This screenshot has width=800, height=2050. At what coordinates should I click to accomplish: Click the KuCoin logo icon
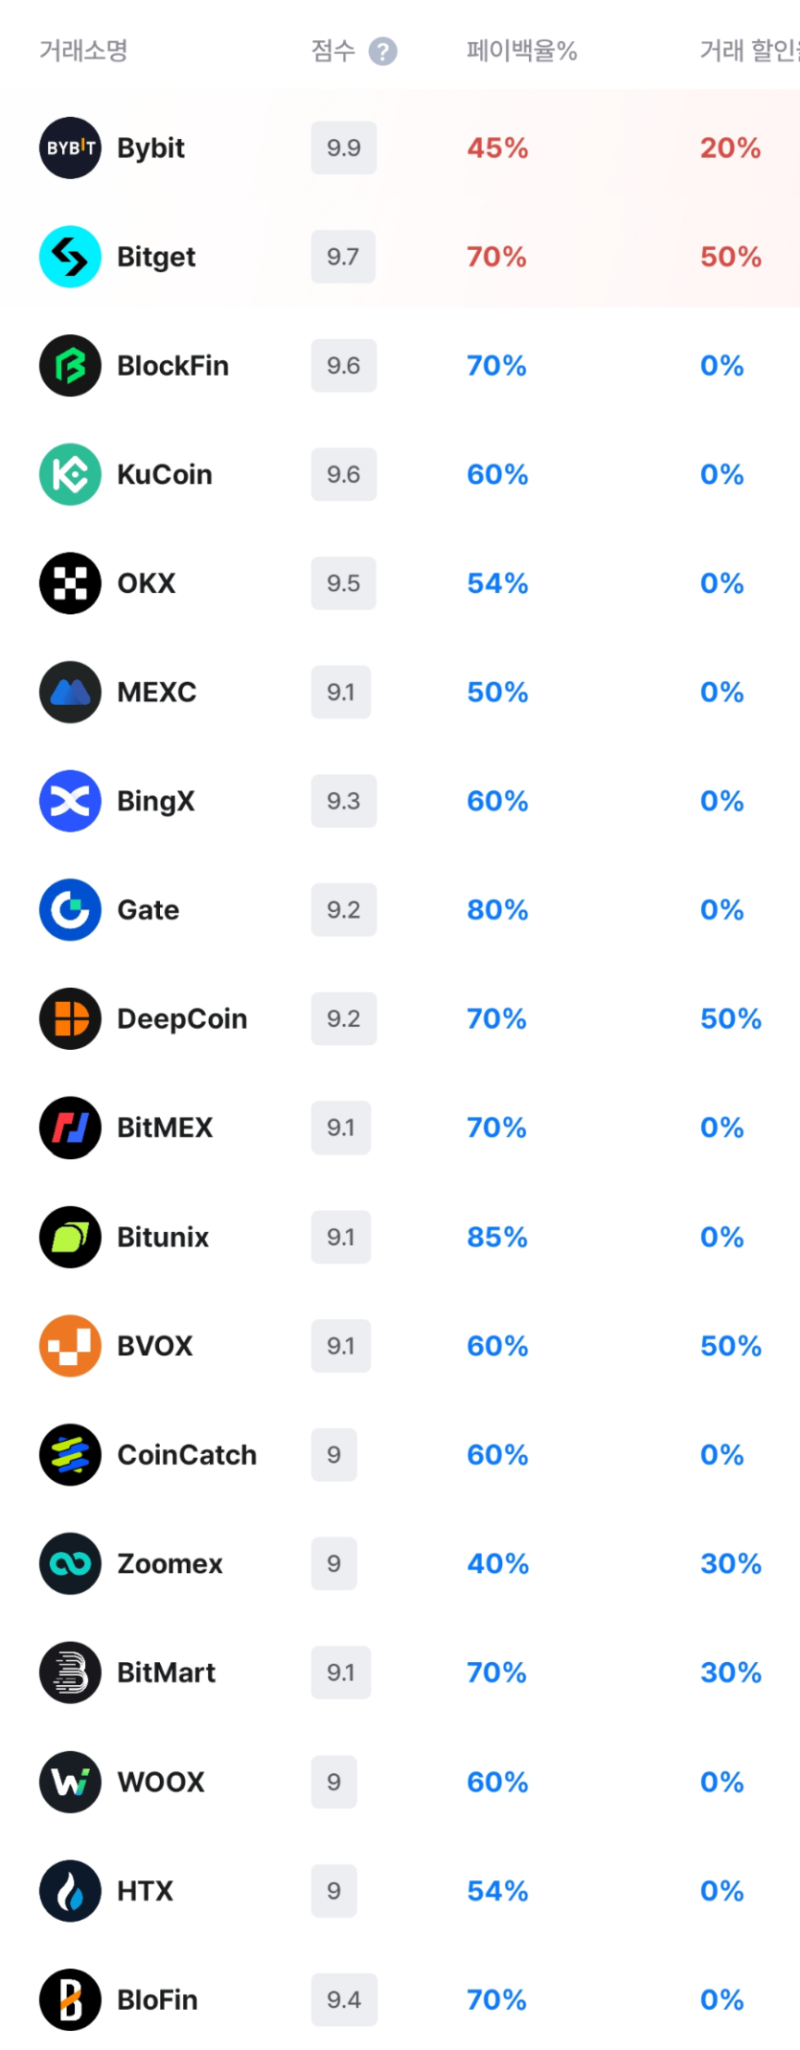(x=70, y=475)
